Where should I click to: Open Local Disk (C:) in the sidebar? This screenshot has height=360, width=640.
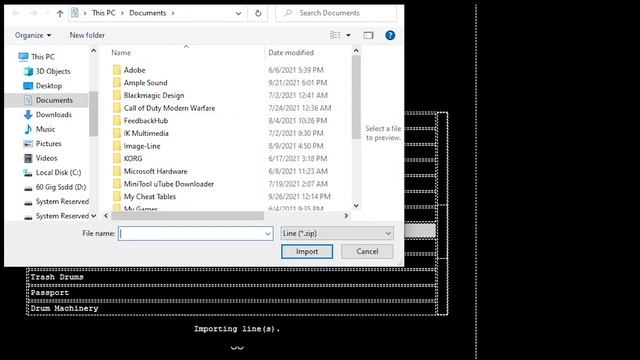58,173
